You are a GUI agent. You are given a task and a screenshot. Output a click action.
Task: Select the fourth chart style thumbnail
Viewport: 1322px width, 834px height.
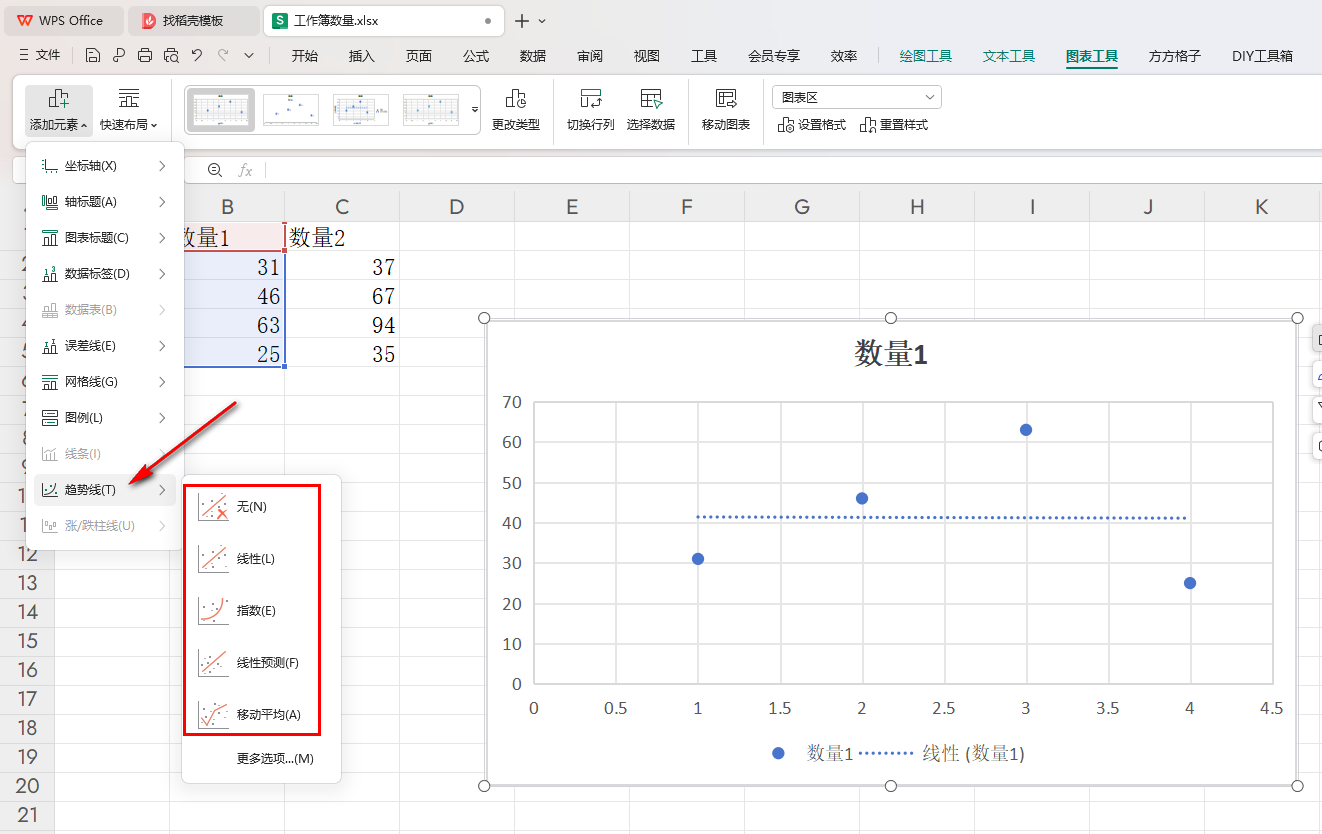431,110
